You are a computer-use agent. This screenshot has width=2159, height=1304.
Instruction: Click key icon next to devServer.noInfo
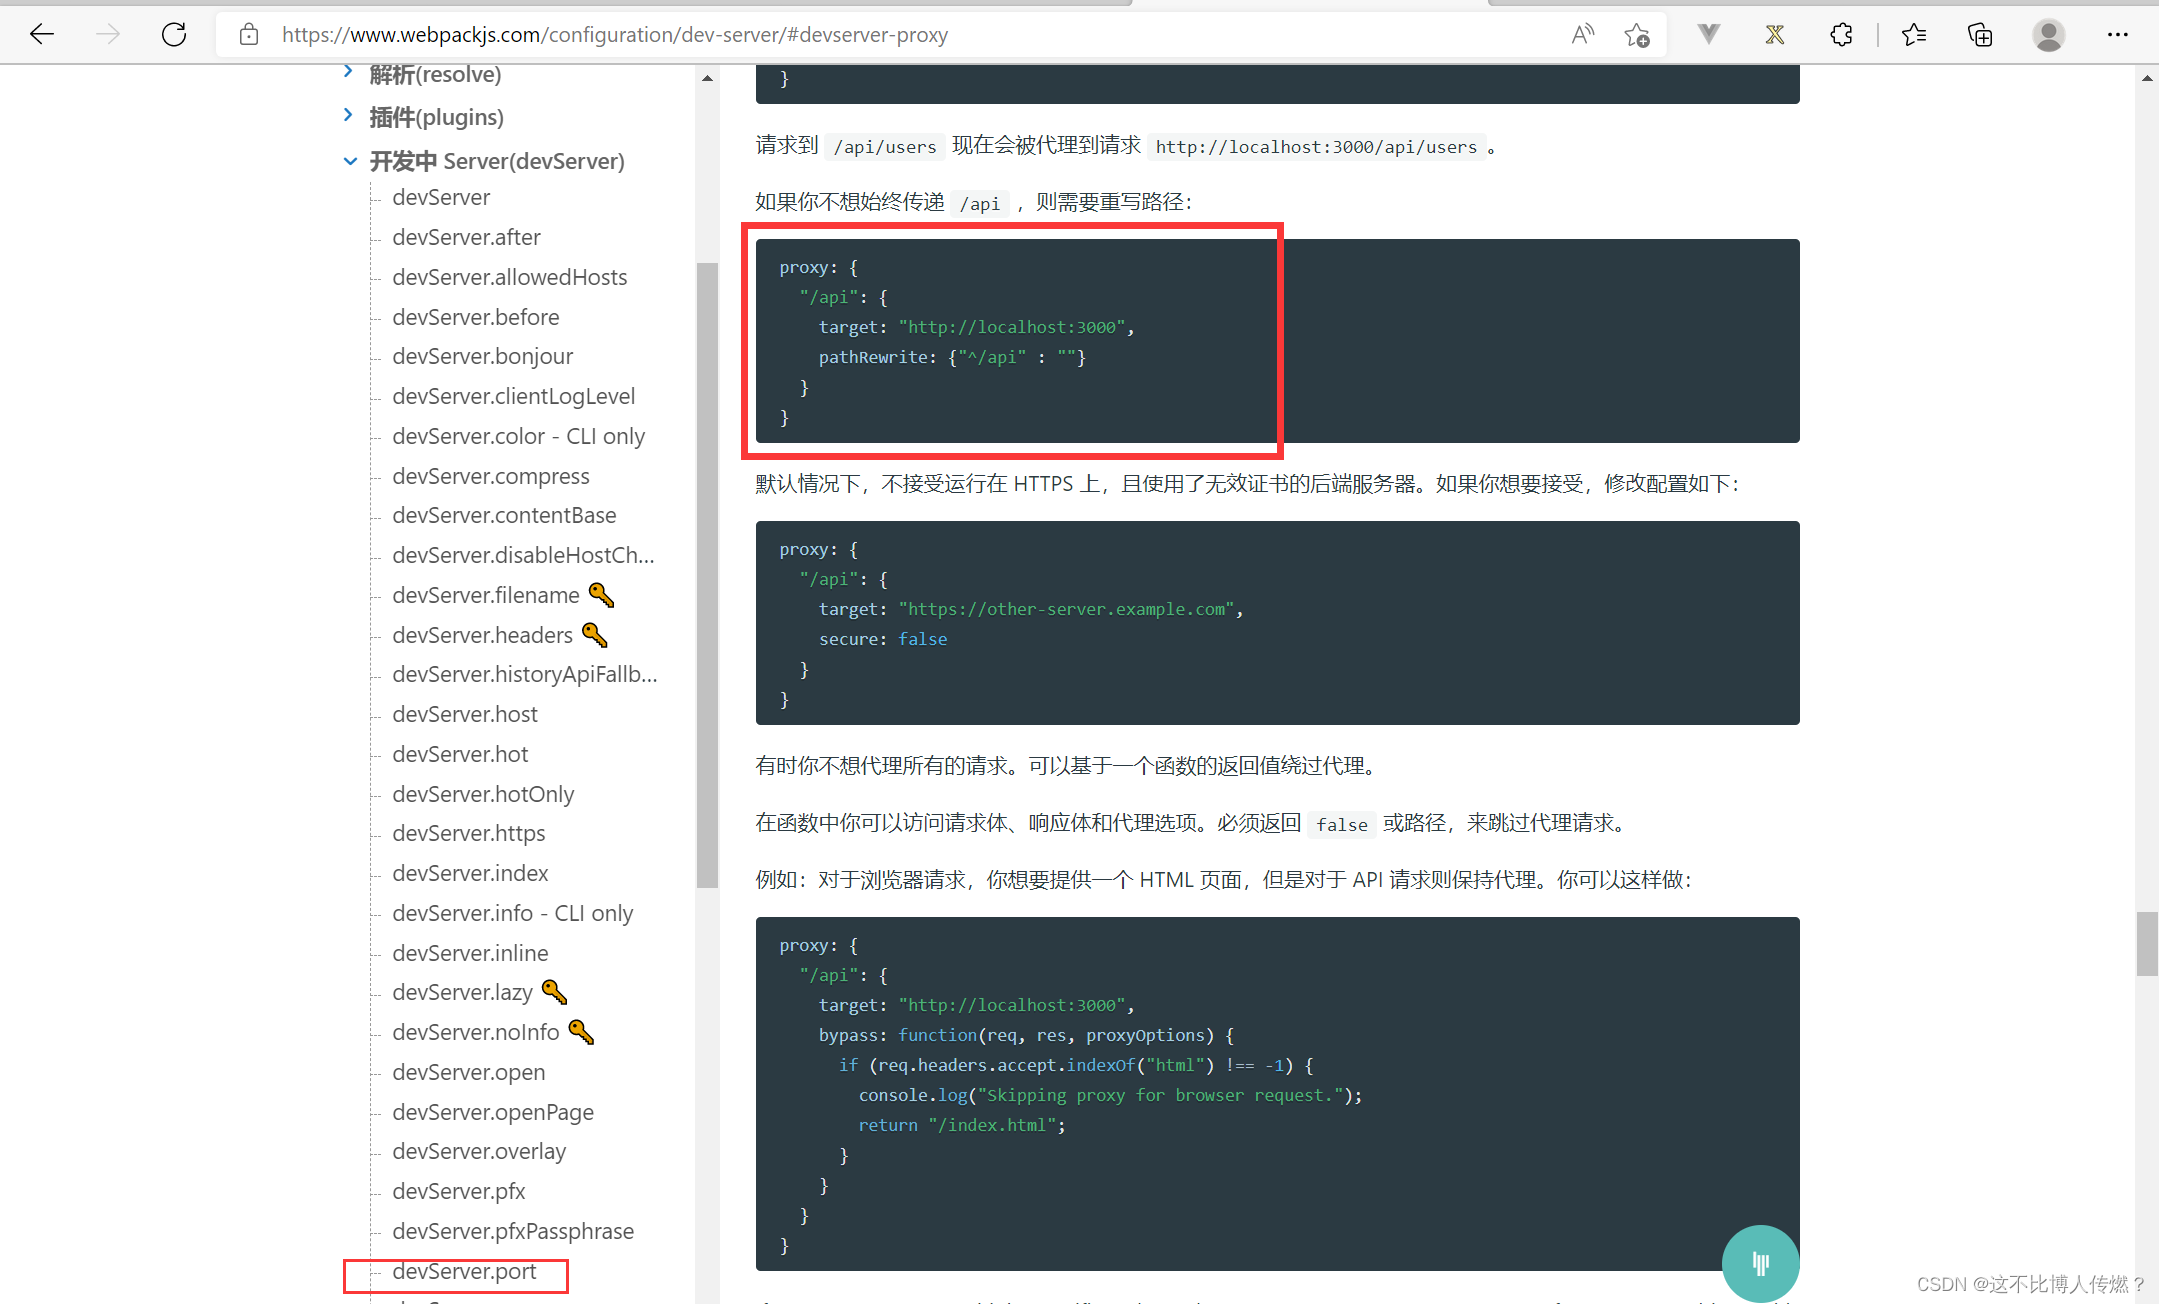tap(581, 1032)
